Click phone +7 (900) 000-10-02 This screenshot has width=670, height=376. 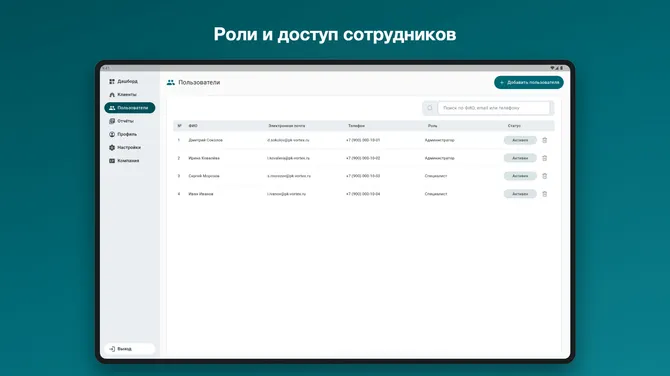tap(363, 158)
